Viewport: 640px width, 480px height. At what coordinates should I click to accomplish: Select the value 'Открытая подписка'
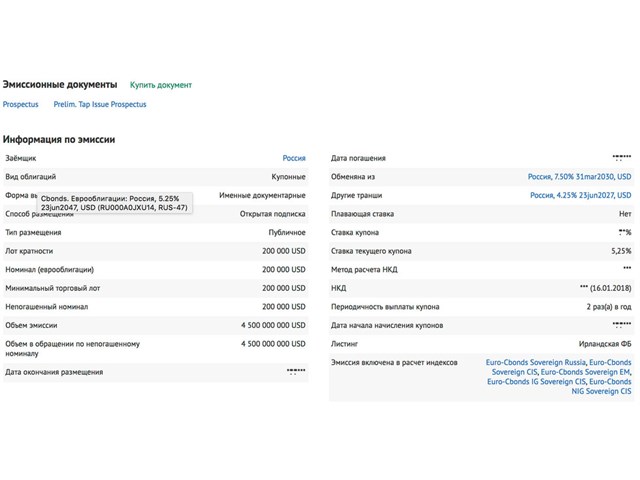[272, 214]
